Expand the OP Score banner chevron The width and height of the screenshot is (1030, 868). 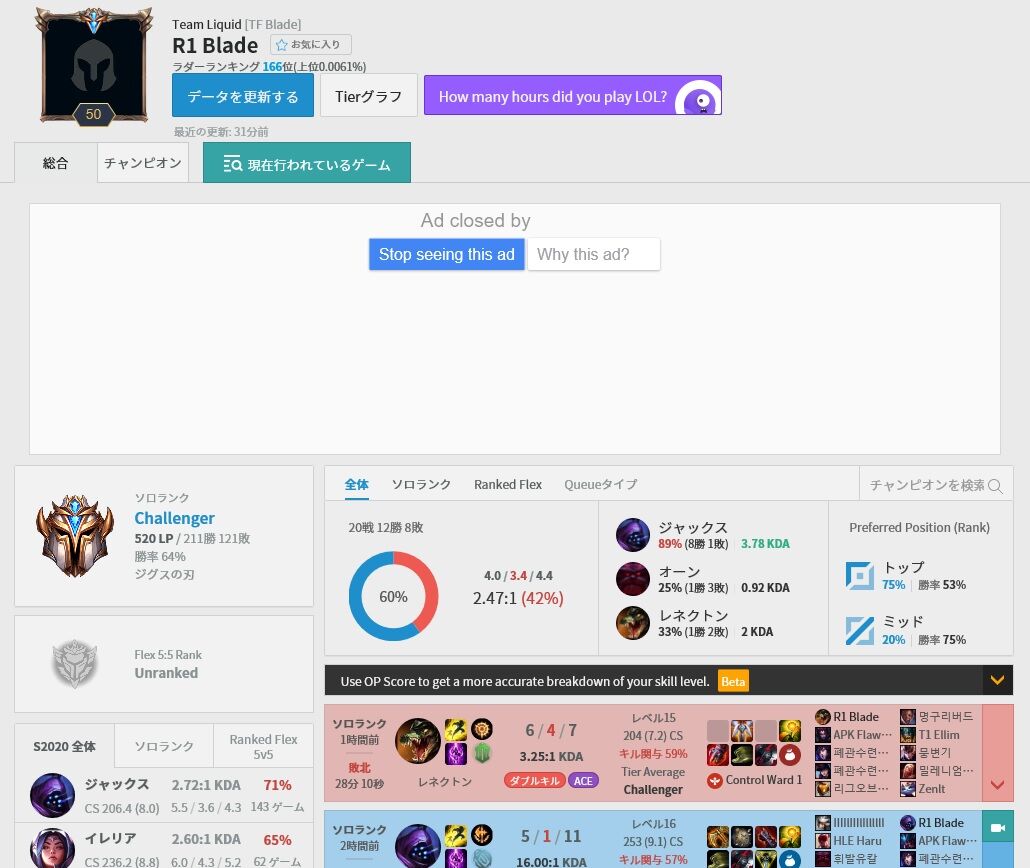tap(997, 680)
